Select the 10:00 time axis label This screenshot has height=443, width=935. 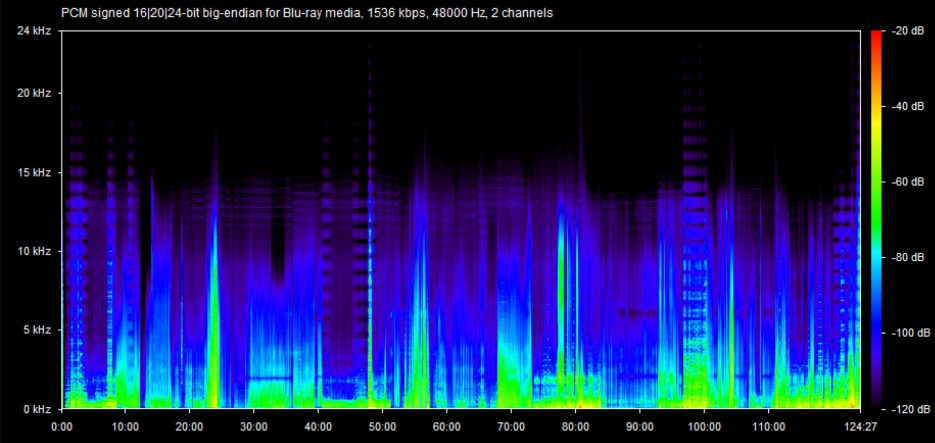click(125, 427)
